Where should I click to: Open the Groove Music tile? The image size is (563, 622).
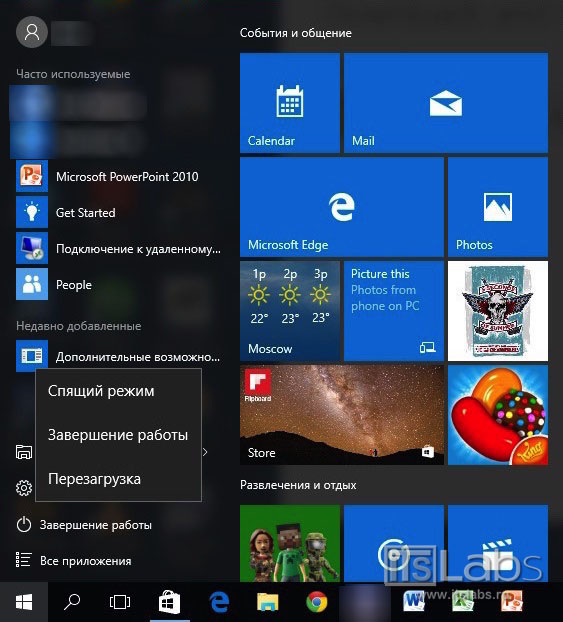[x=394, y=543]
